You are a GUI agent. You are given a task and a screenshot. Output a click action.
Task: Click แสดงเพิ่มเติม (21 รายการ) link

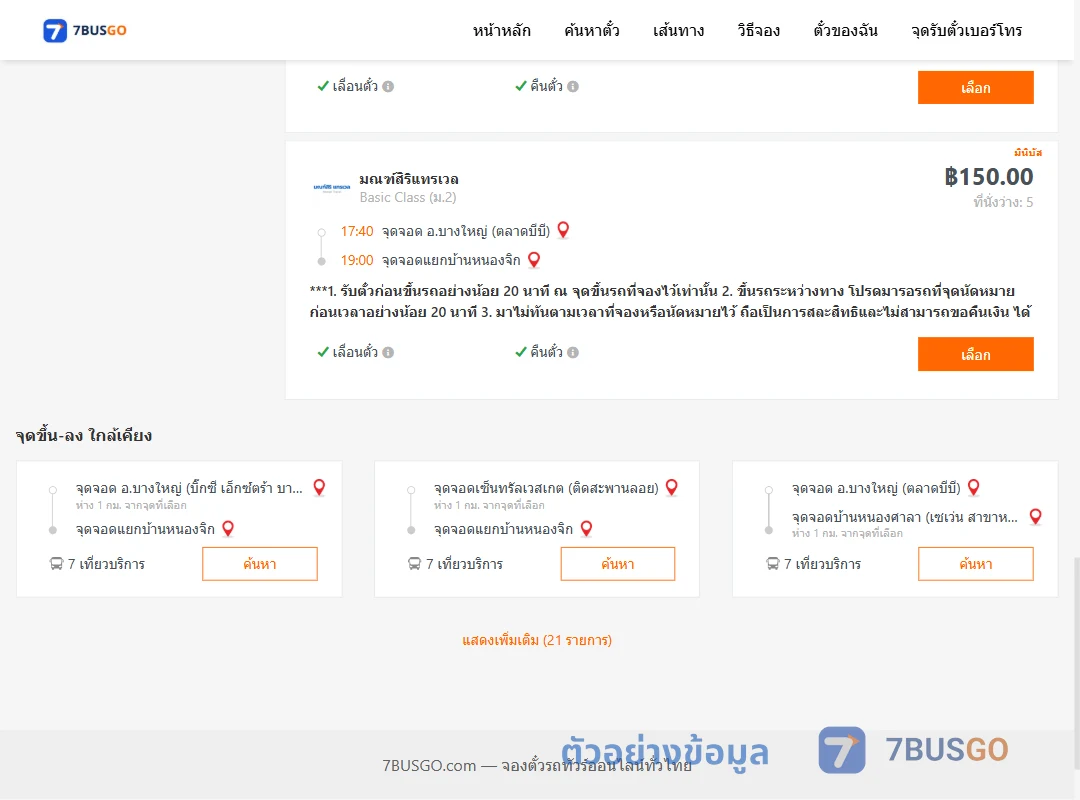tap(537, 640)
